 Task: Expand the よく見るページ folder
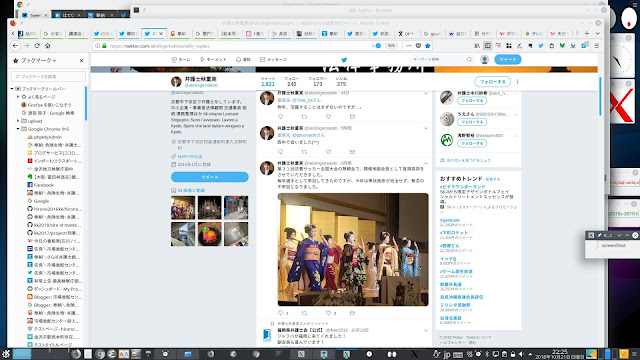(x=18, y=97)
